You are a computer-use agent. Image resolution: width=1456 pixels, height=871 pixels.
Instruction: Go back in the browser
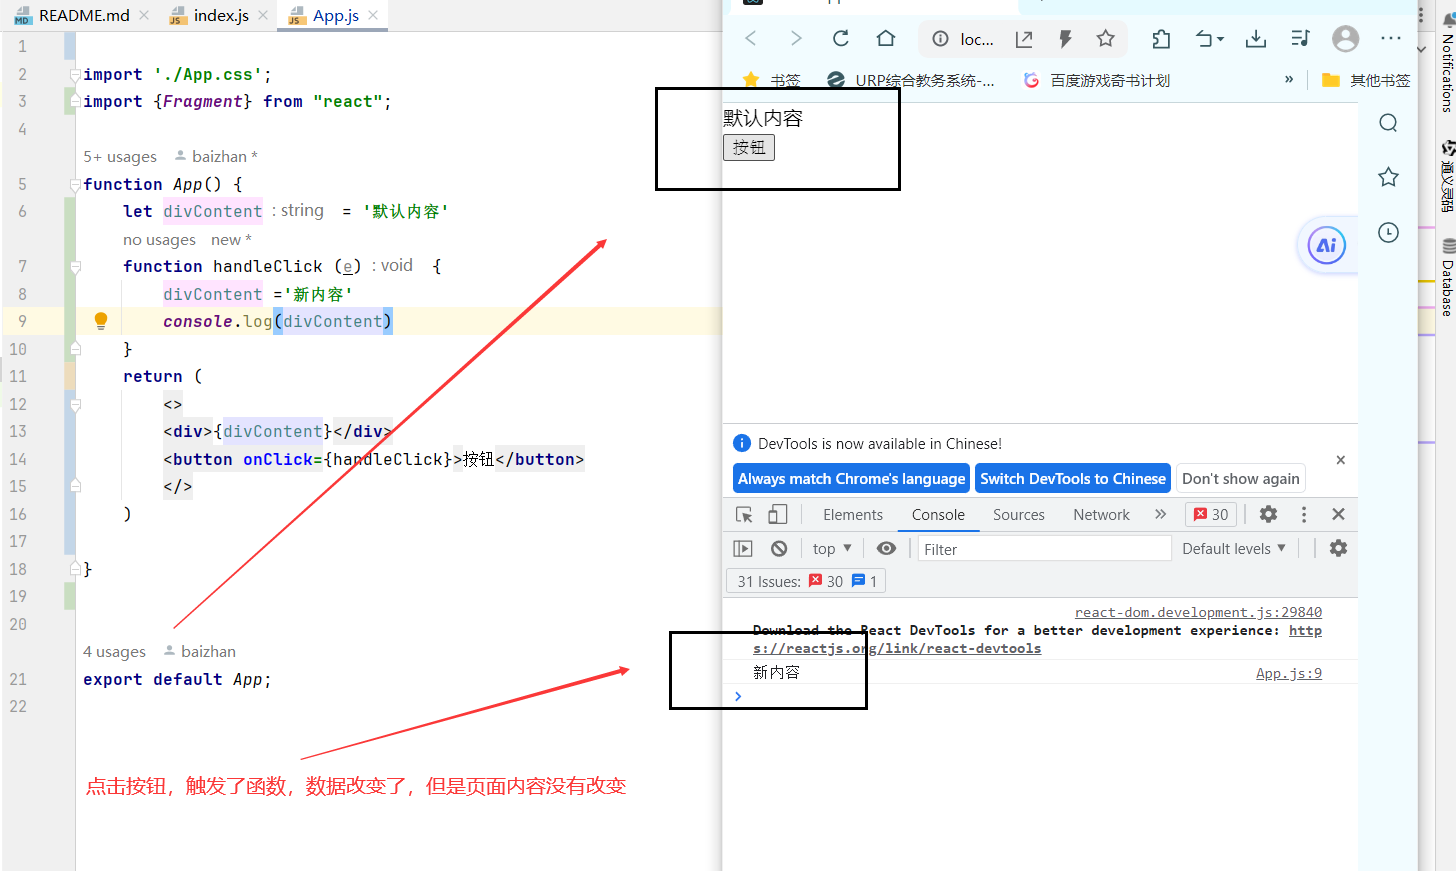(x=751, y=38)
